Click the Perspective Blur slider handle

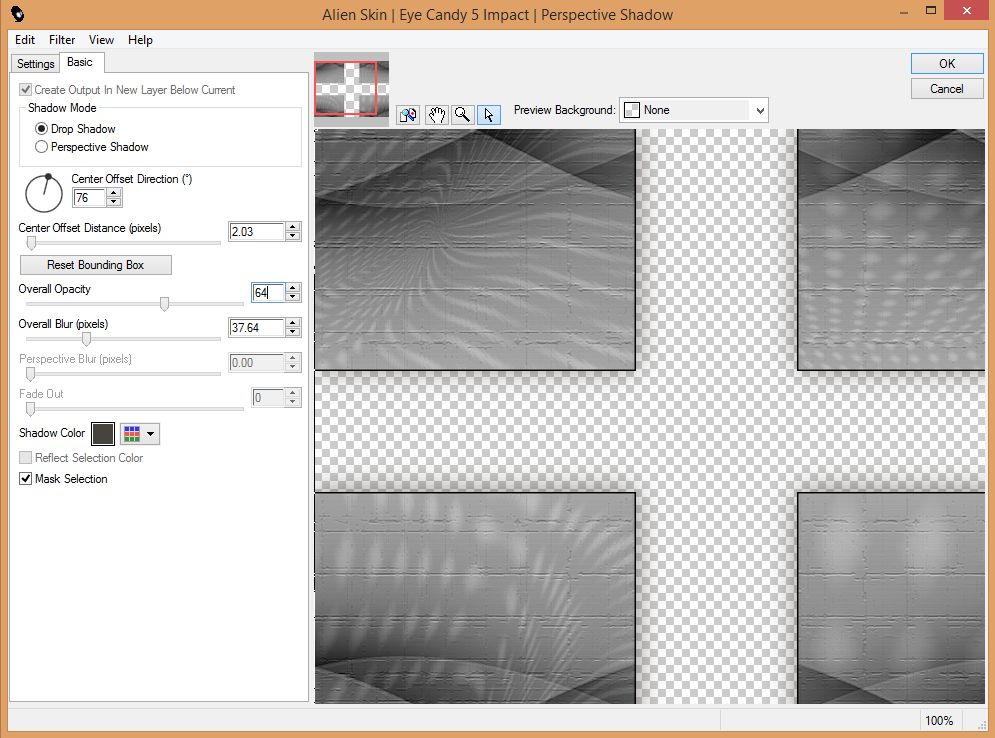click(x=30, y=374)
